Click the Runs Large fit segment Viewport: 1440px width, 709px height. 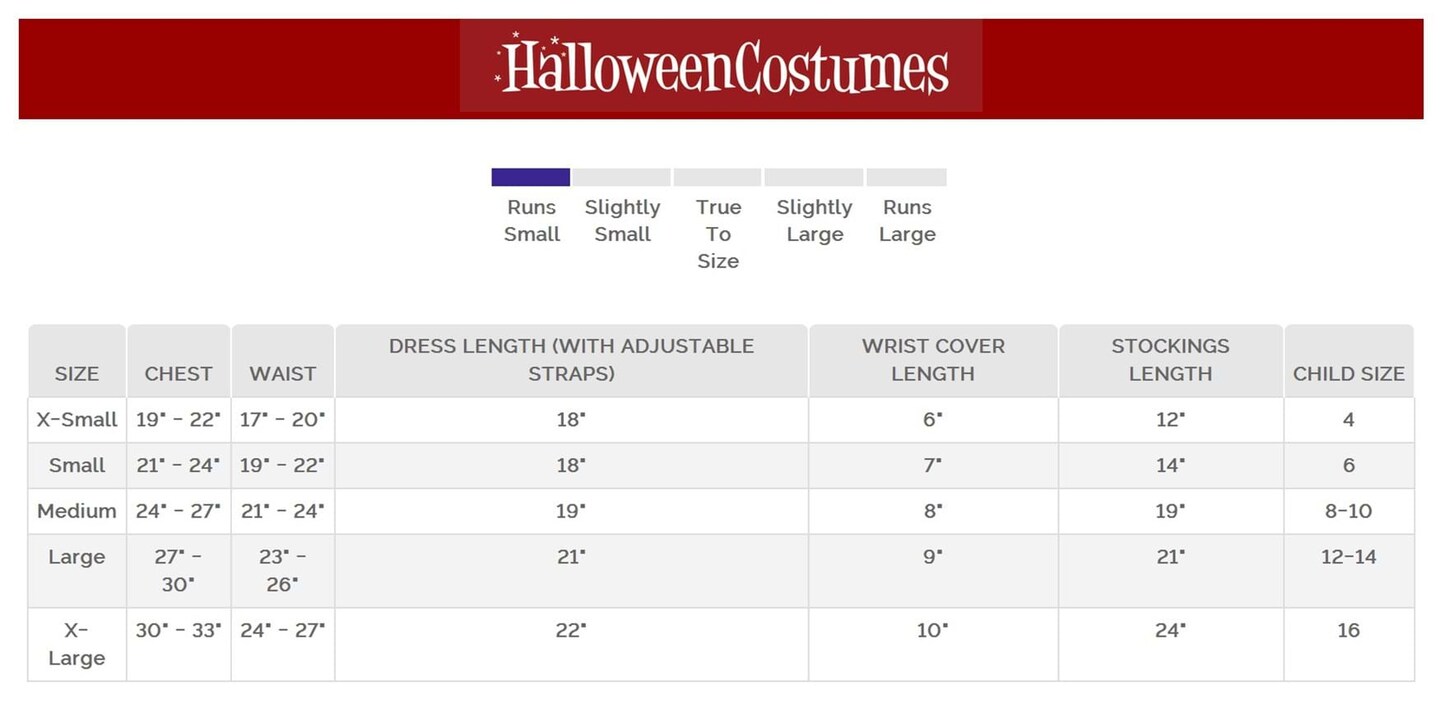[906, 177]
